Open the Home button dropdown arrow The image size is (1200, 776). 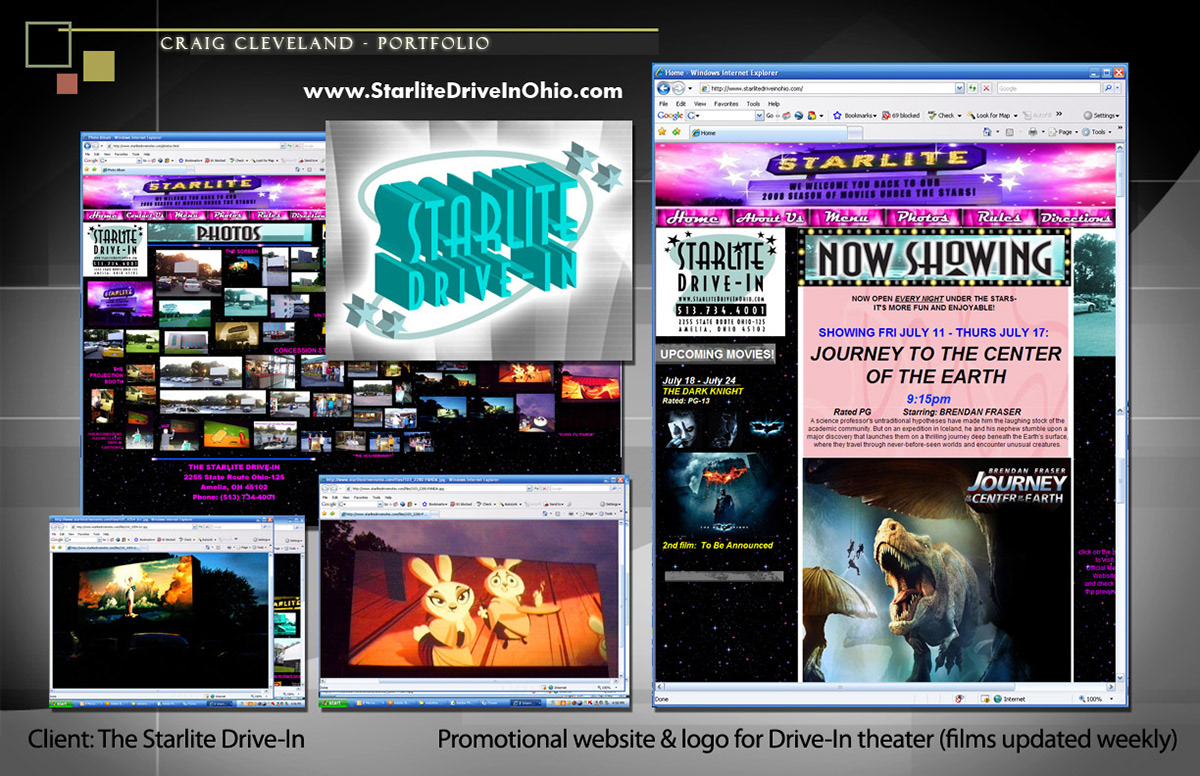click(x=997, y=131)
